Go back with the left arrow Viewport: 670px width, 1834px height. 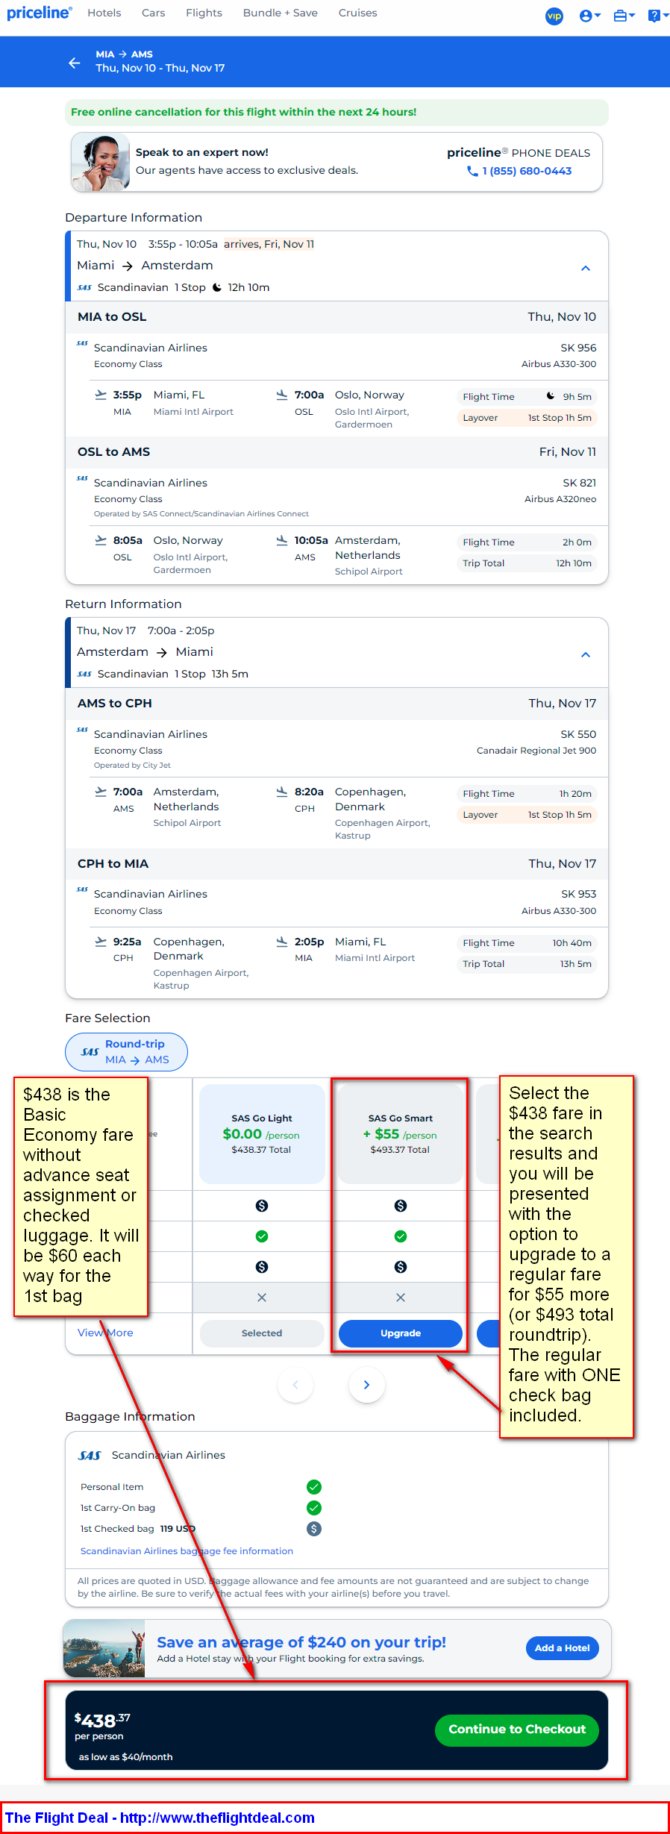click(74, 62)
